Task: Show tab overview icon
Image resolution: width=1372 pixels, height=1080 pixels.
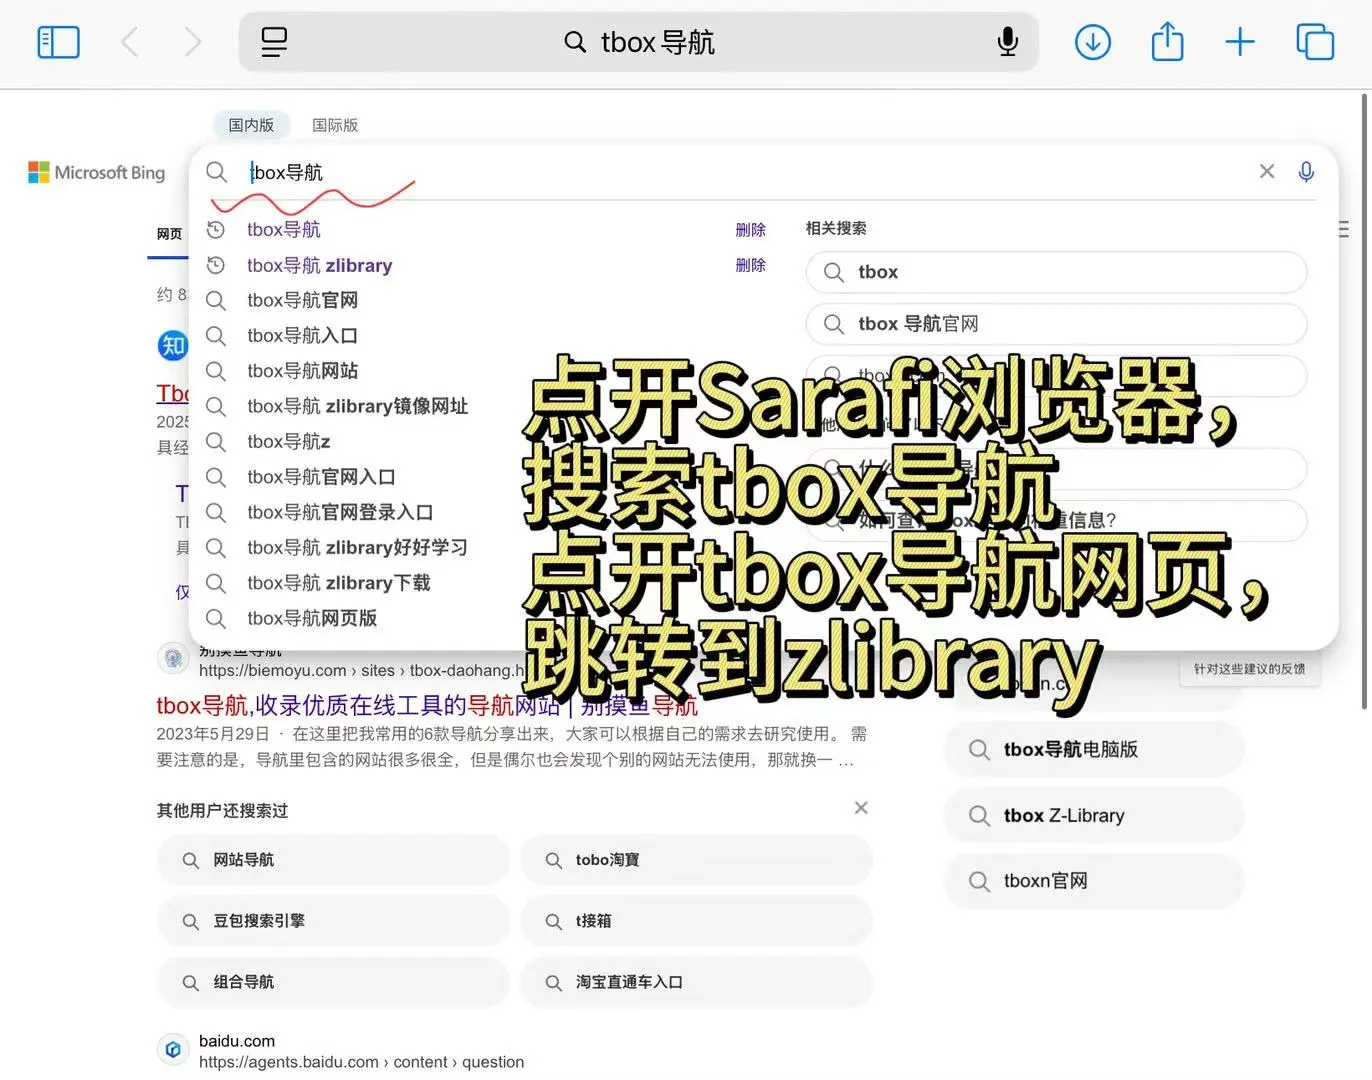Action: (1315, 42)
